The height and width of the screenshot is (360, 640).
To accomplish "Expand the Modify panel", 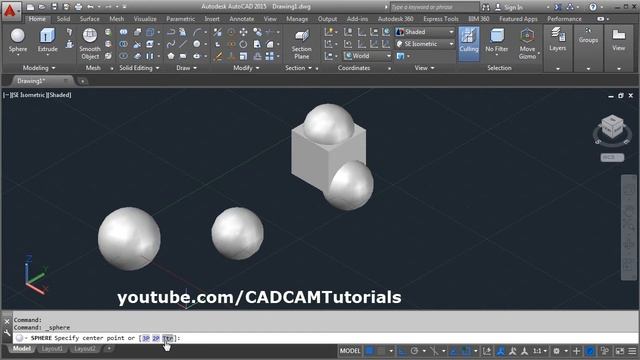I will 246,68.
